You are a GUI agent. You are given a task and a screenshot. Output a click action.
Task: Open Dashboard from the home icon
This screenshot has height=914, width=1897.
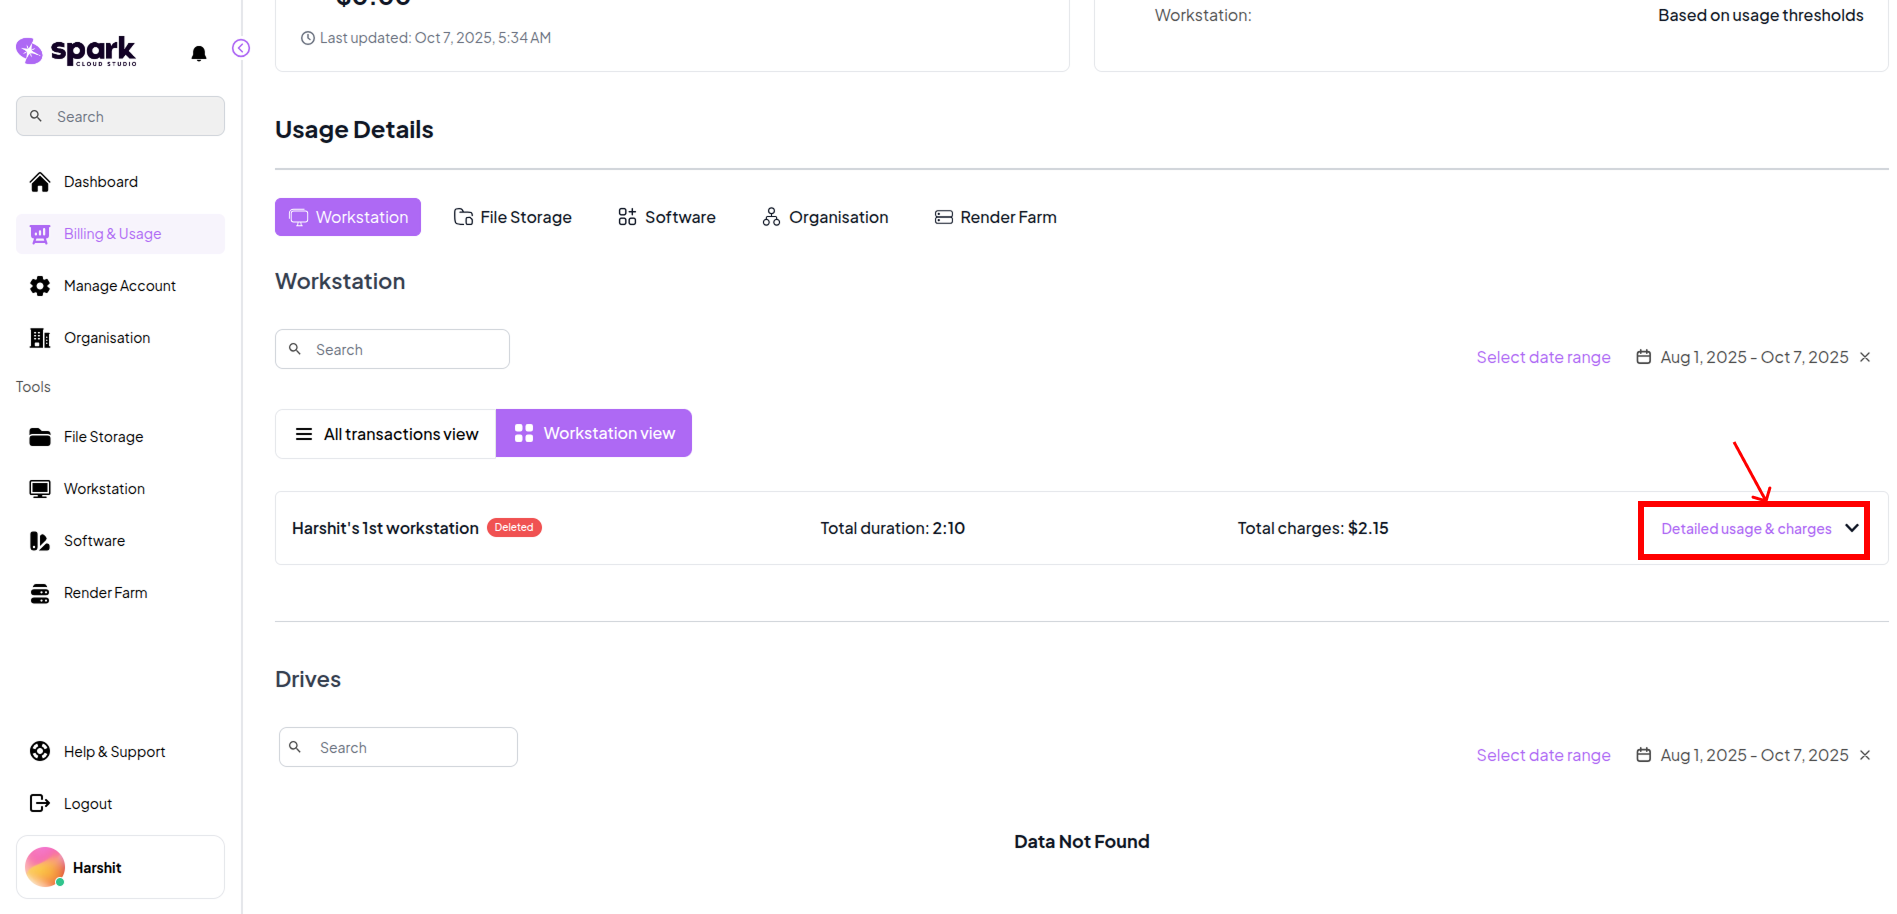(40, 182)
